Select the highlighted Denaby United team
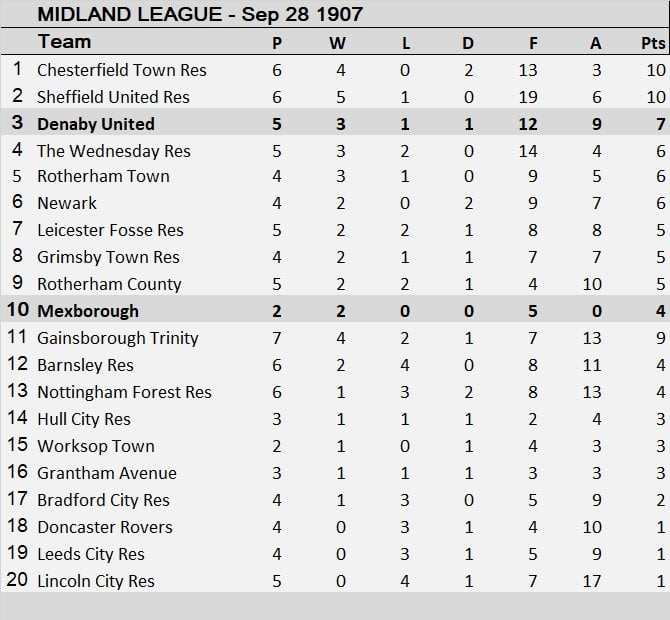 [96, 124]
